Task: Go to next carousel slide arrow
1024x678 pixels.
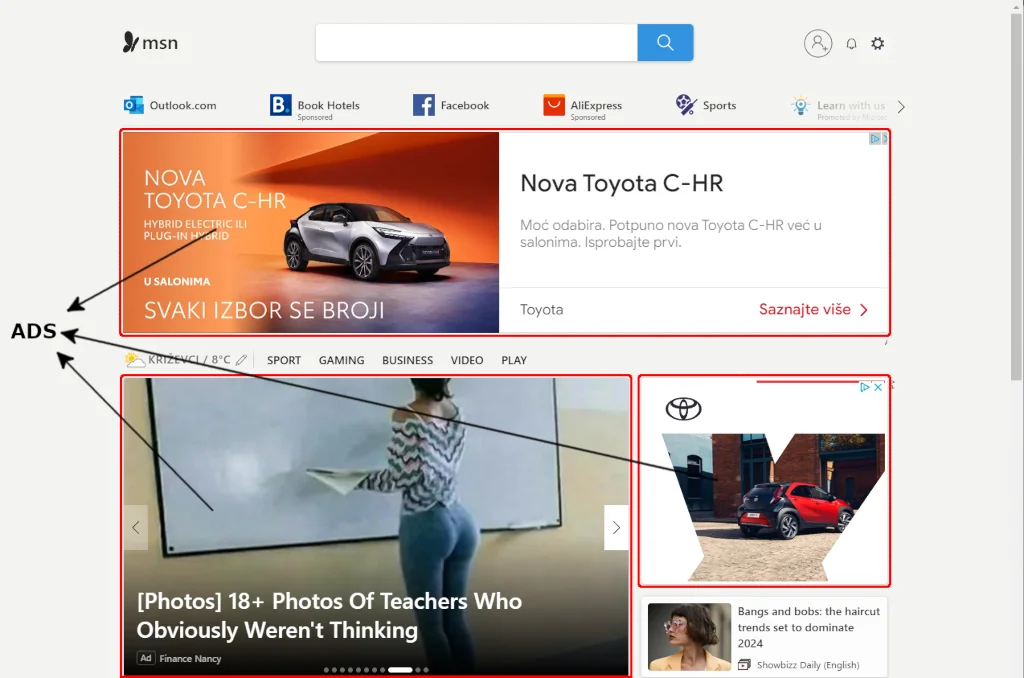Action: pyautogui.click(x=616, y=527)
